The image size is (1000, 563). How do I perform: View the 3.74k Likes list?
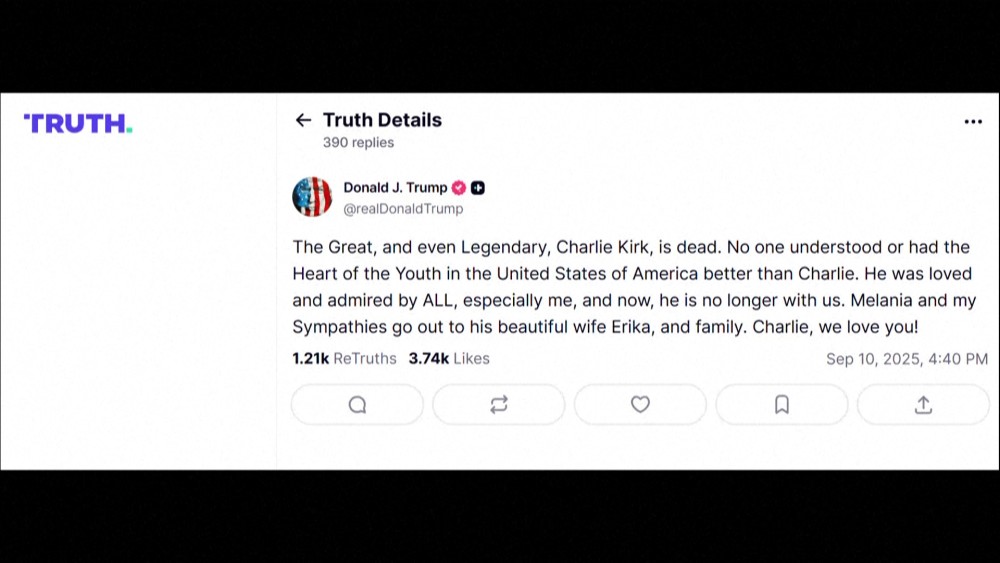449,358
